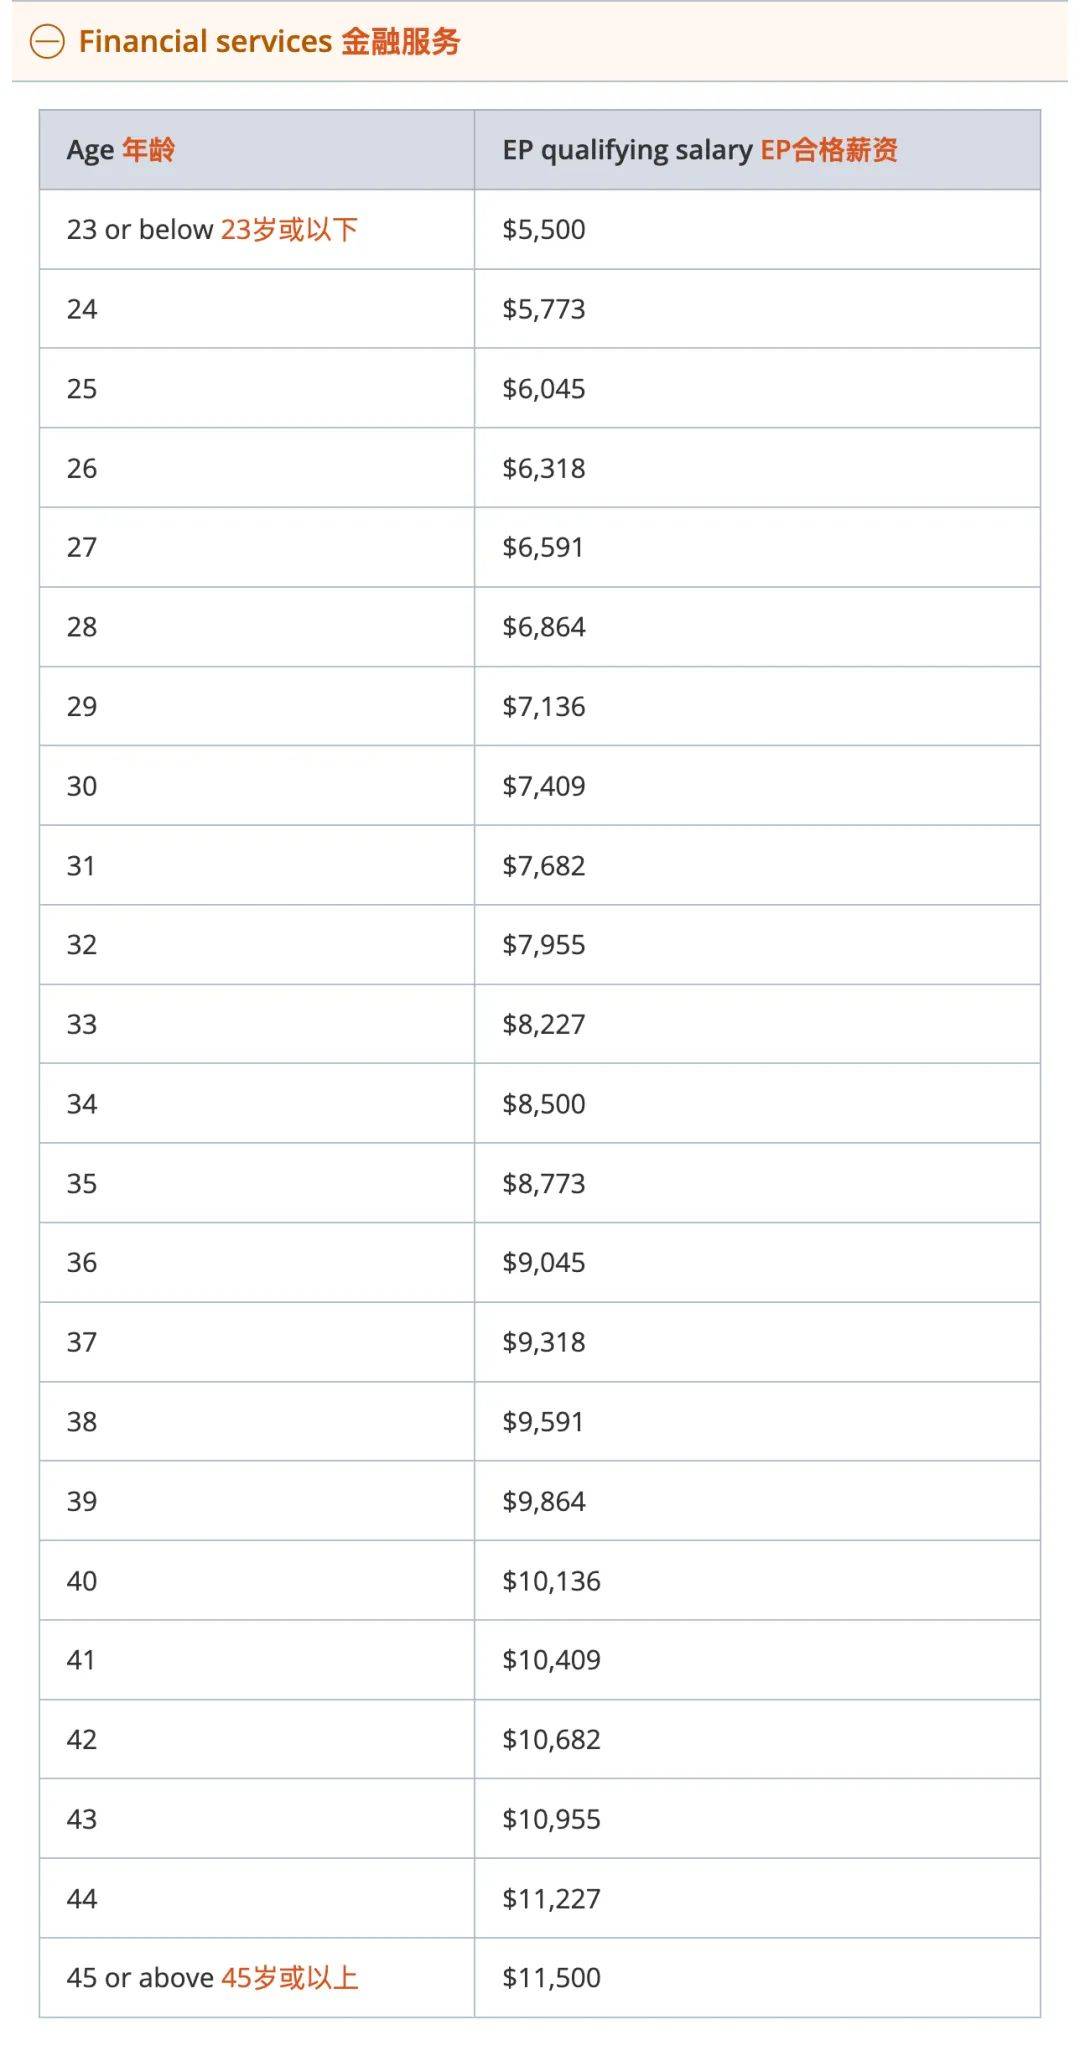Select the 45 or above age cell
The image size is (1080, 2056).
[212, 1977]
